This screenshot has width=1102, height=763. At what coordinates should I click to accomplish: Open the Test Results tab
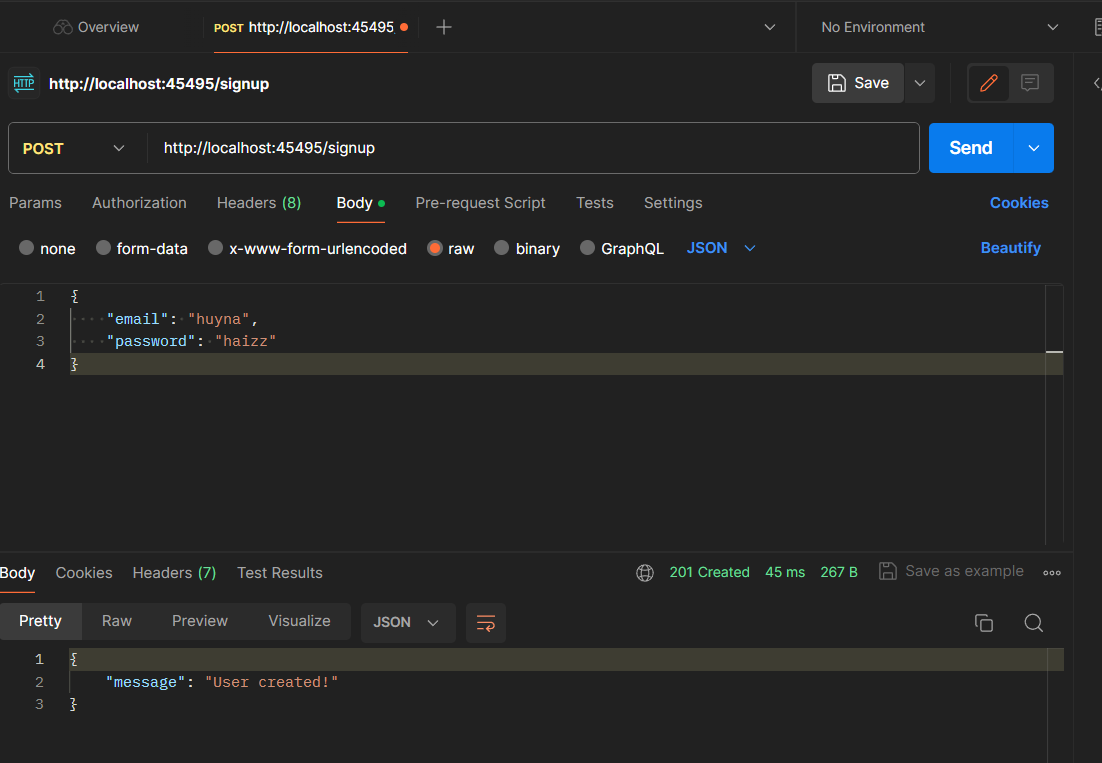click(x=279, y=573)
